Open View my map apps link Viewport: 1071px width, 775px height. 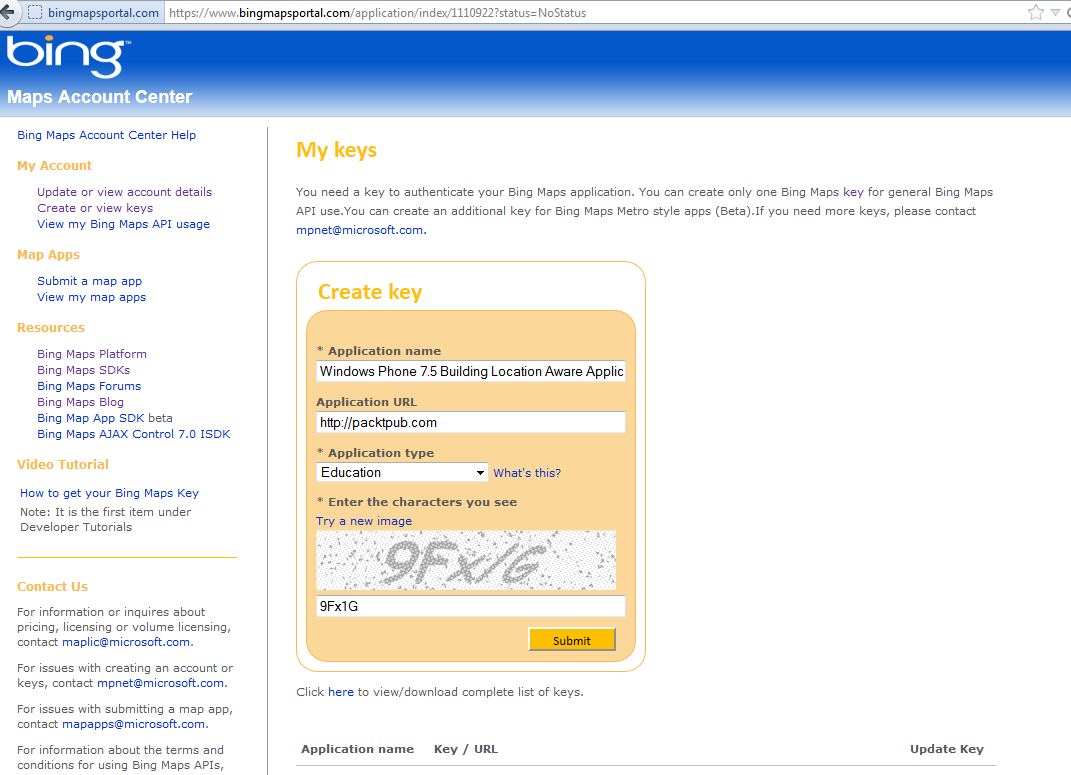92,297
